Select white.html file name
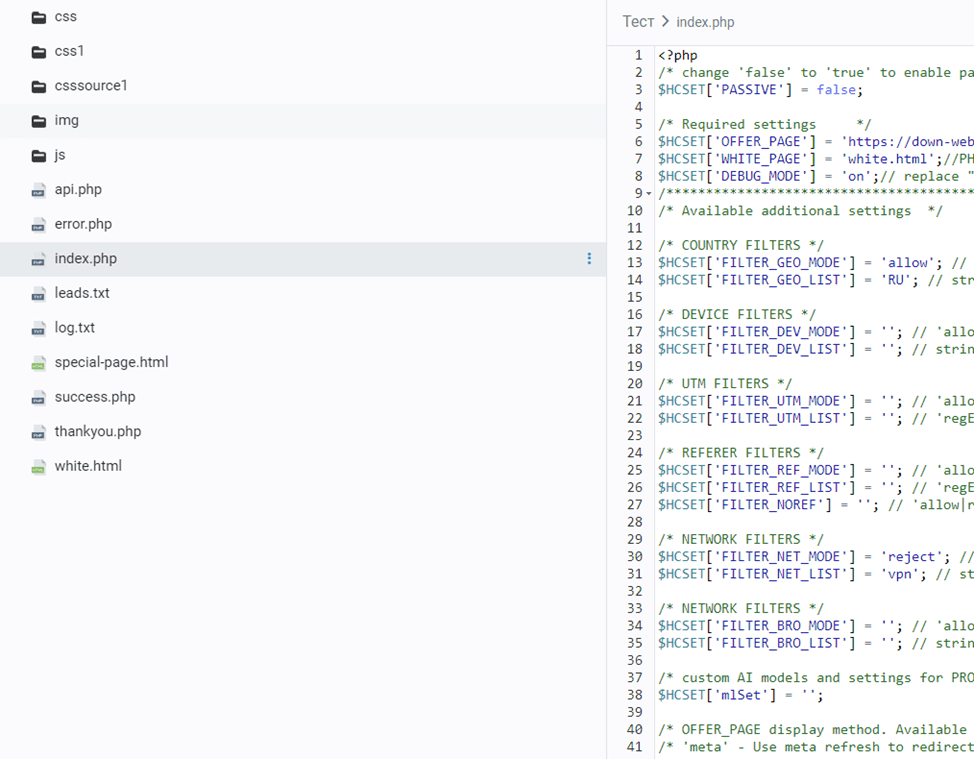 tap(88, 466)
